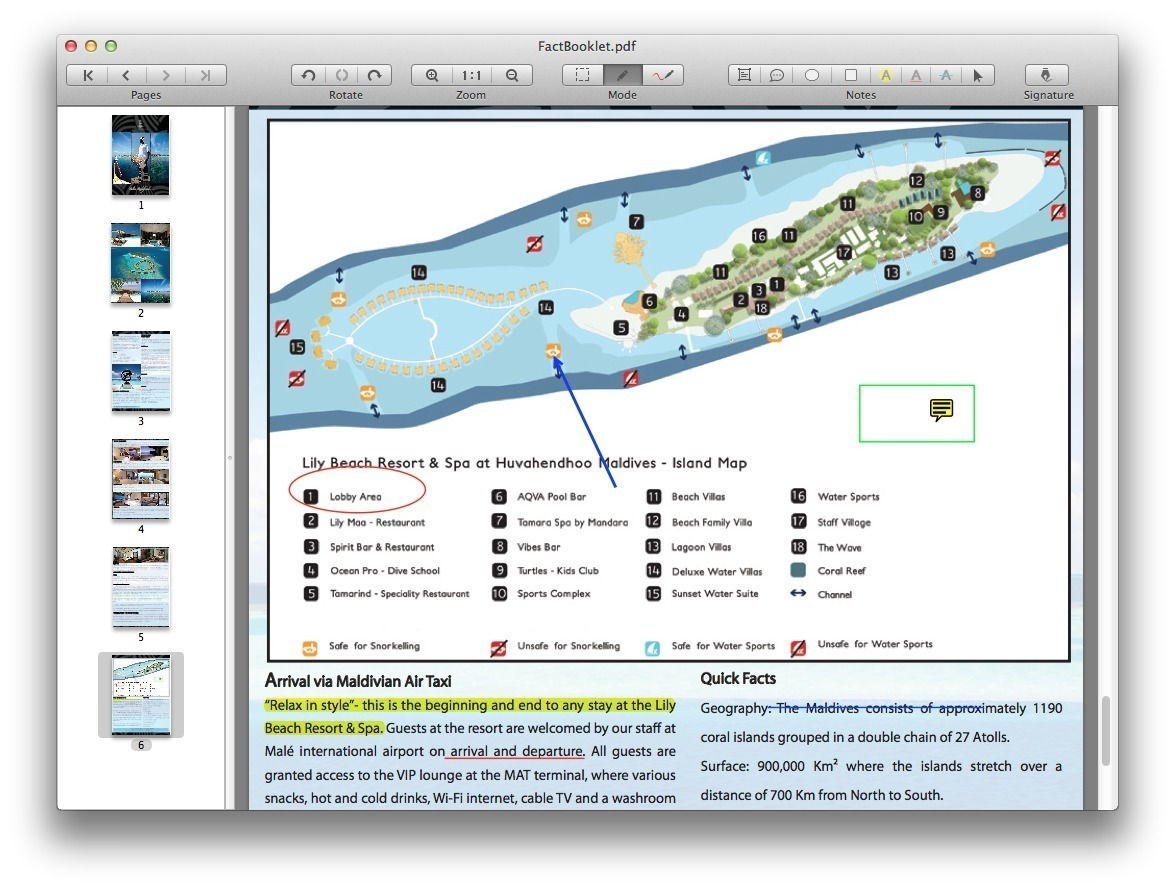The height and width of the screenshot is (889, 1175).
Task: Open the Signature tool
Action: [x=1046, y=74]
